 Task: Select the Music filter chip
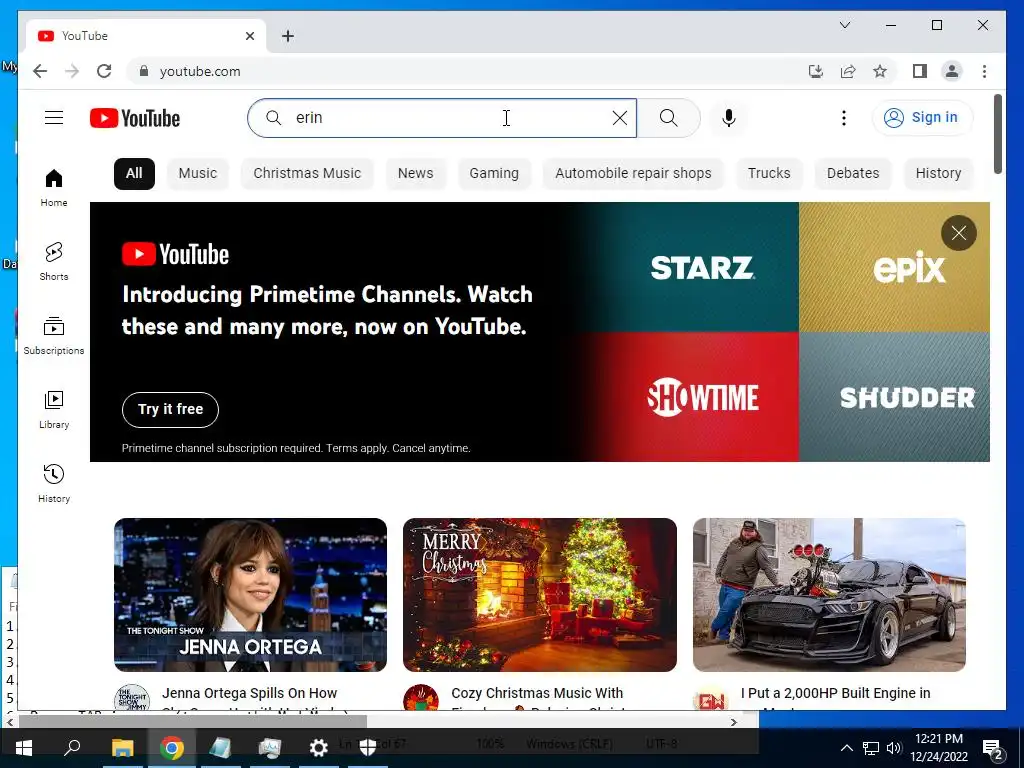click(x=198, y=173)
